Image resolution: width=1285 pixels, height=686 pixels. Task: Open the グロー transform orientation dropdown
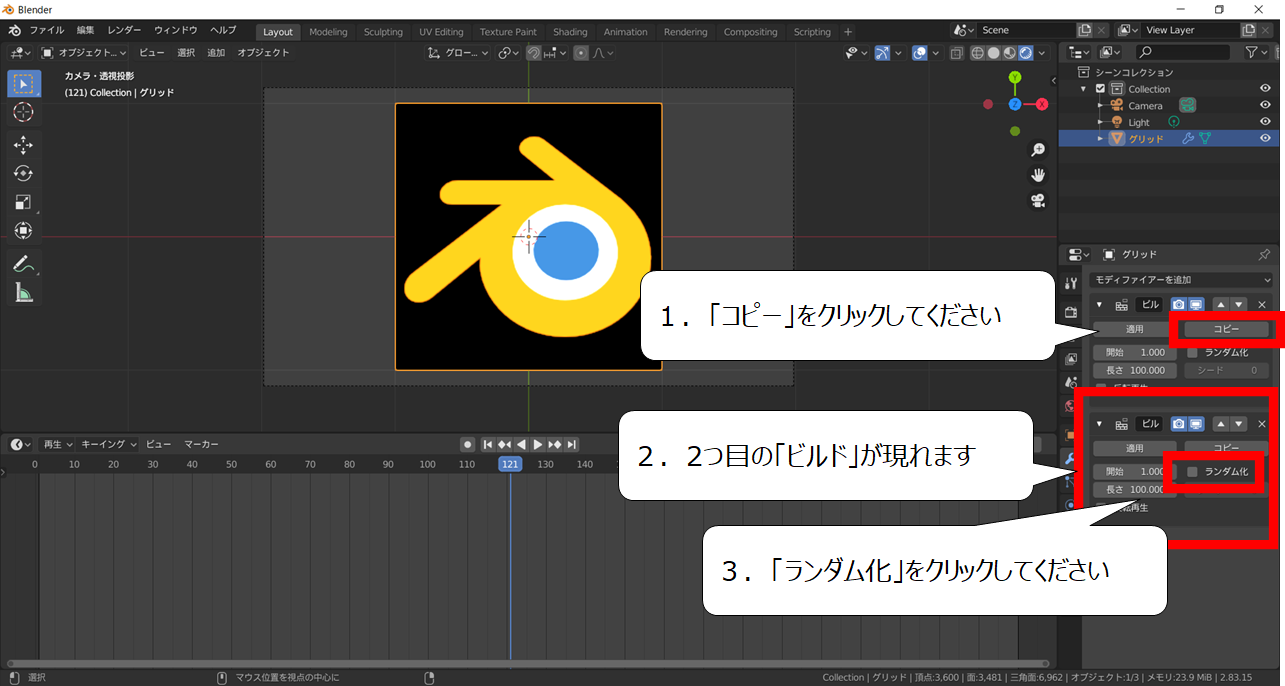[x=459, y=53]
